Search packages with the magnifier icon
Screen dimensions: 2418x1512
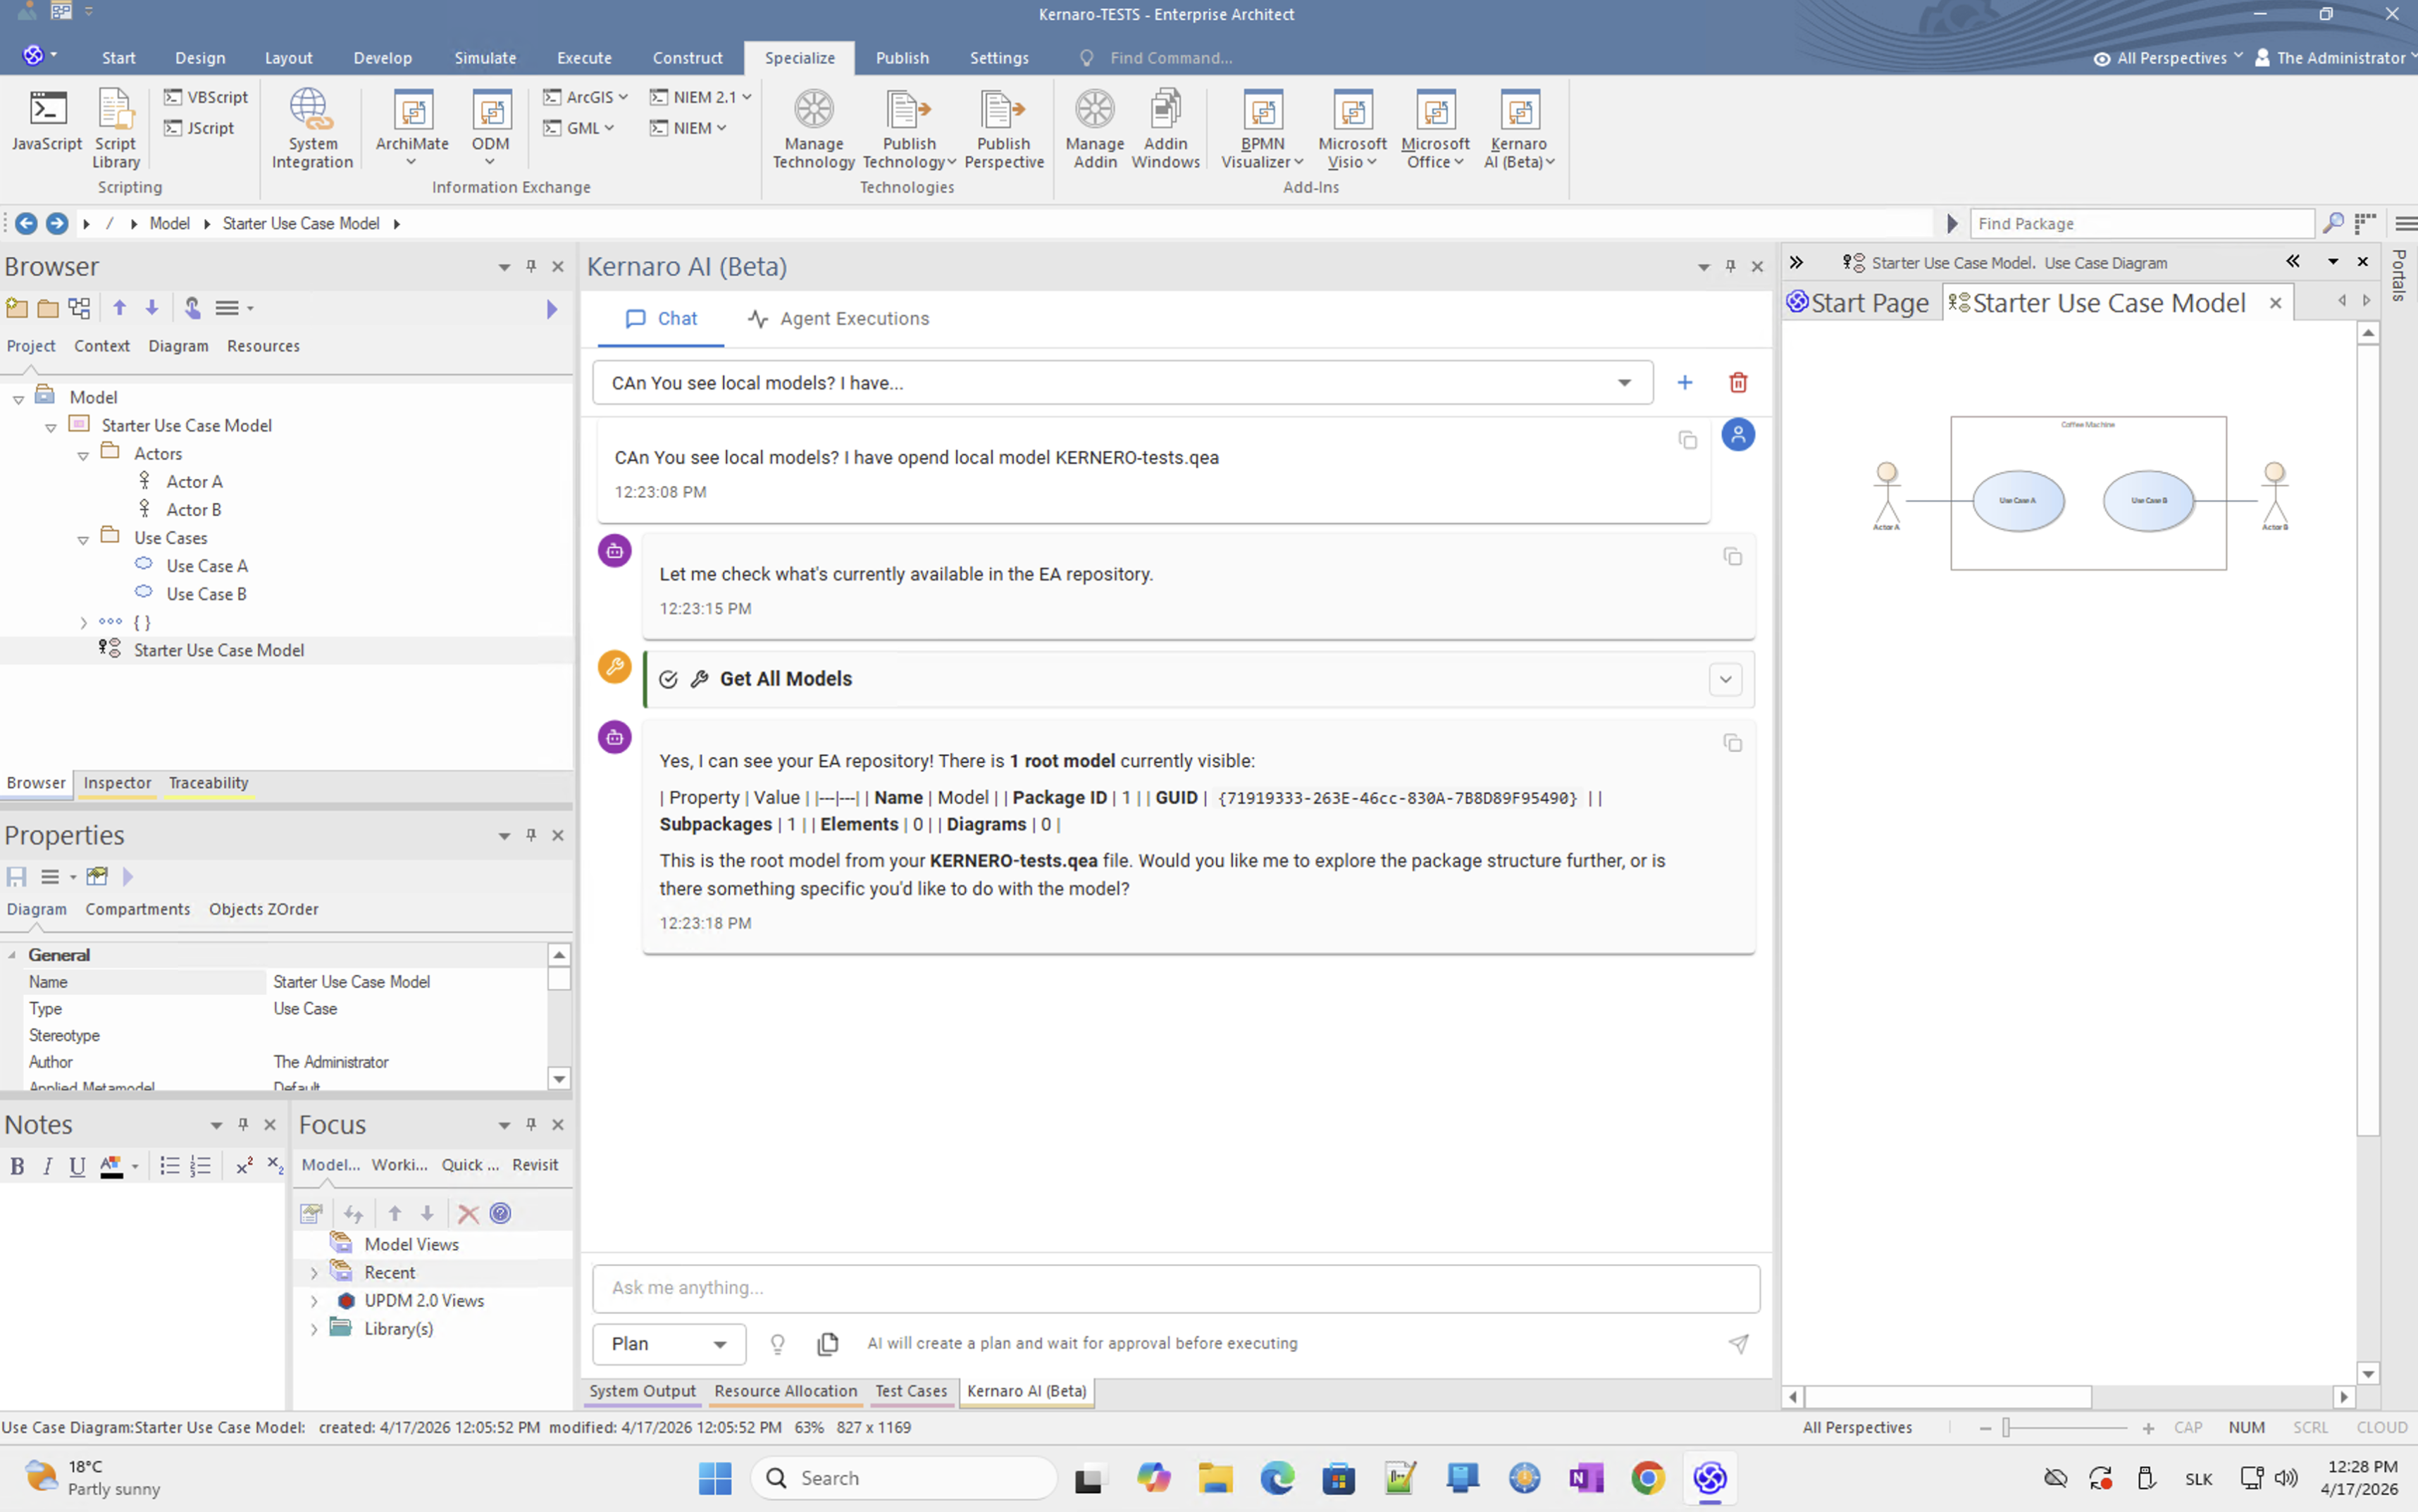tap(2333, 223)
